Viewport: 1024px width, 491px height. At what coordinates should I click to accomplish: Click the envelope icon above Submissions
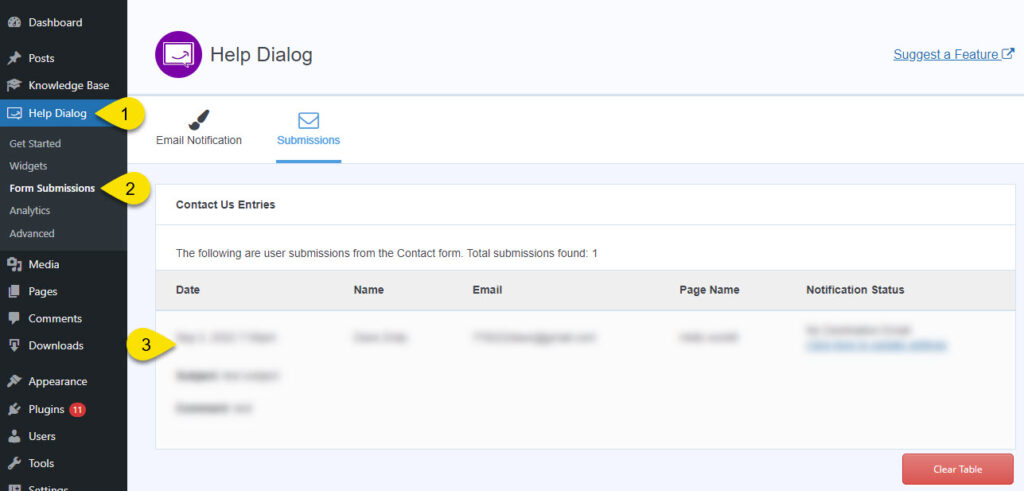(x=308, y=120)
